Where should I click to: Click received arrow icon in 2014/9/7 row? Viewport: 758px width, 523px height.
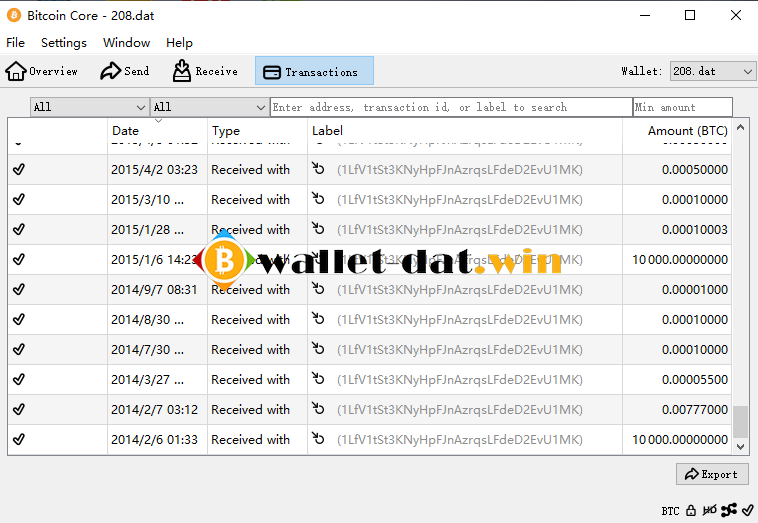tap(318, 289)
